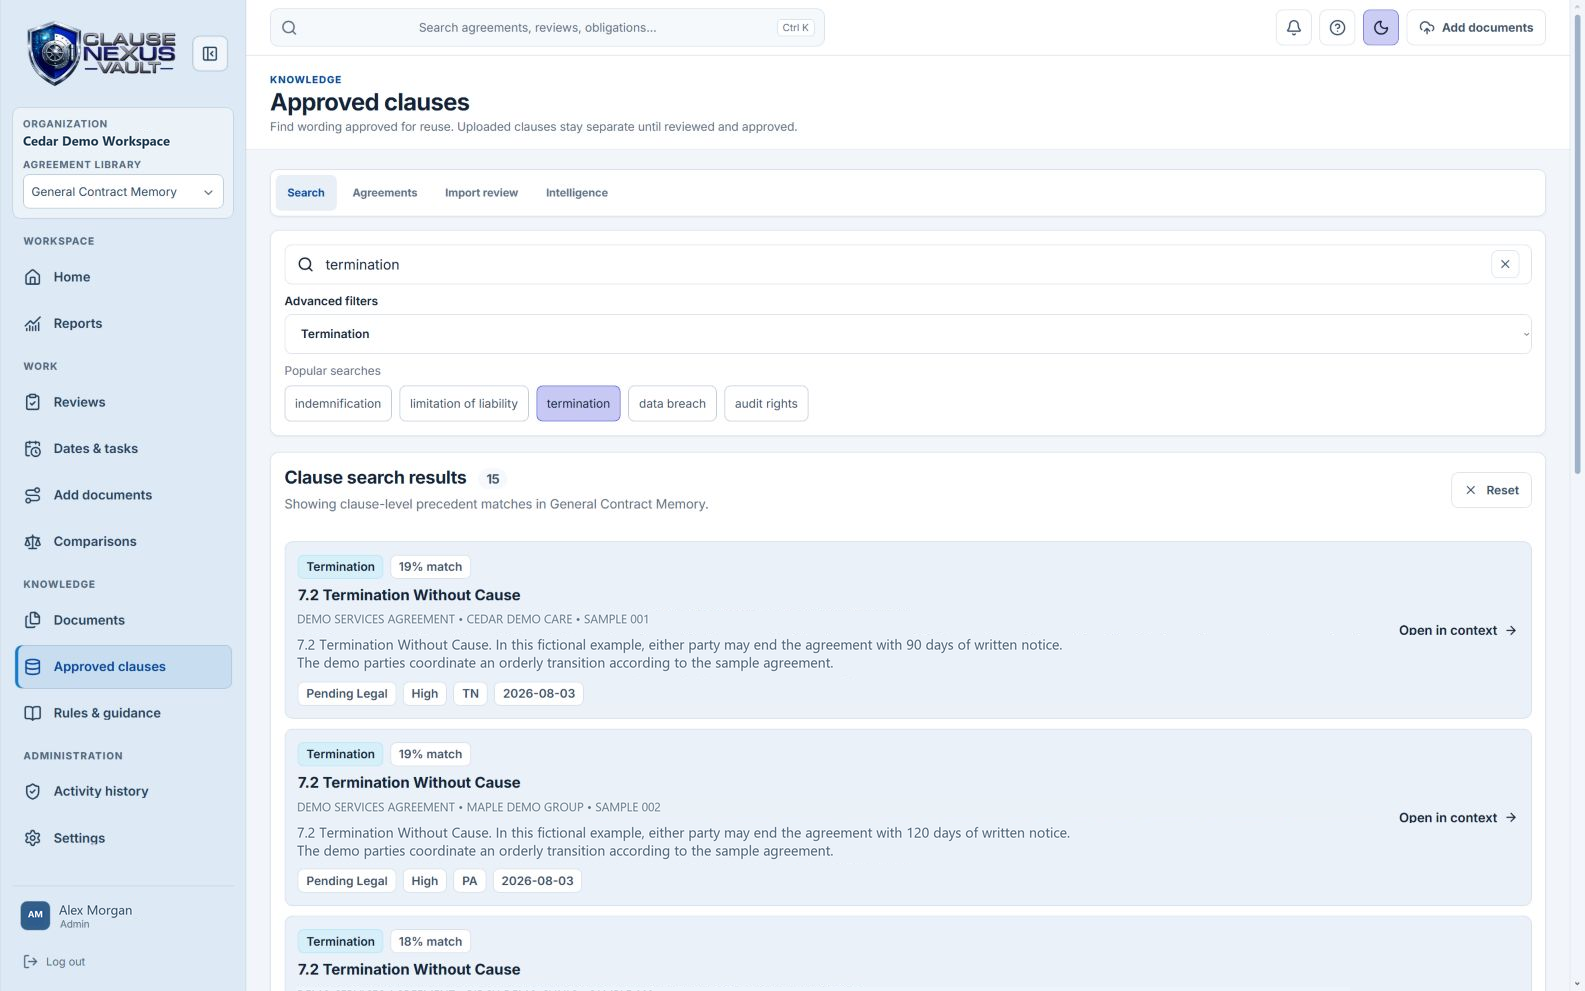The image size is (1585, 991).
Task: Select the indemnification popular search chip
Action: [x=338, y=404]
